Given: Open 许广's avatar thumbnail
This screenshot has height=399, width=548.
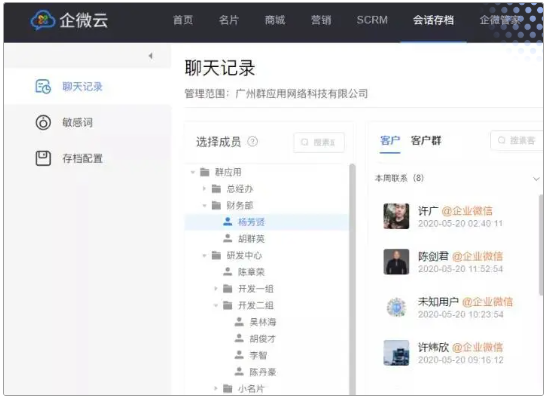Looking at the screenshot, I should click(396, 216).
